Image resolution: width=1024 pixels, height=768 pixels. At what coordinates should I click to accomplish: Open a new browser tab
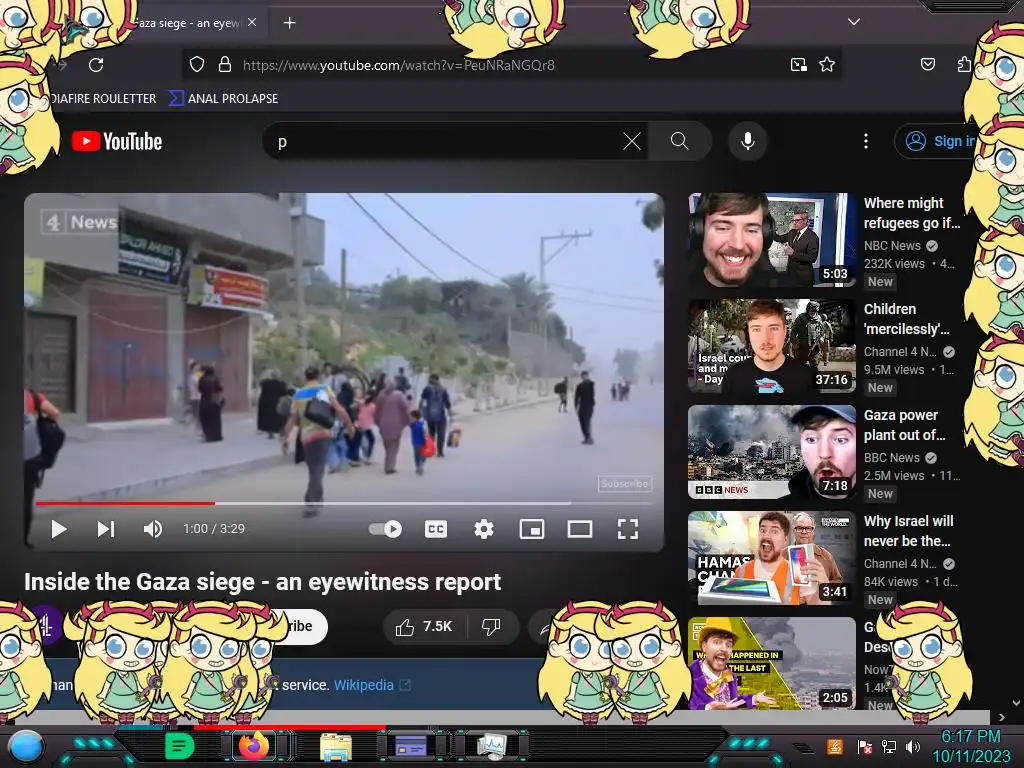[289, 23]
